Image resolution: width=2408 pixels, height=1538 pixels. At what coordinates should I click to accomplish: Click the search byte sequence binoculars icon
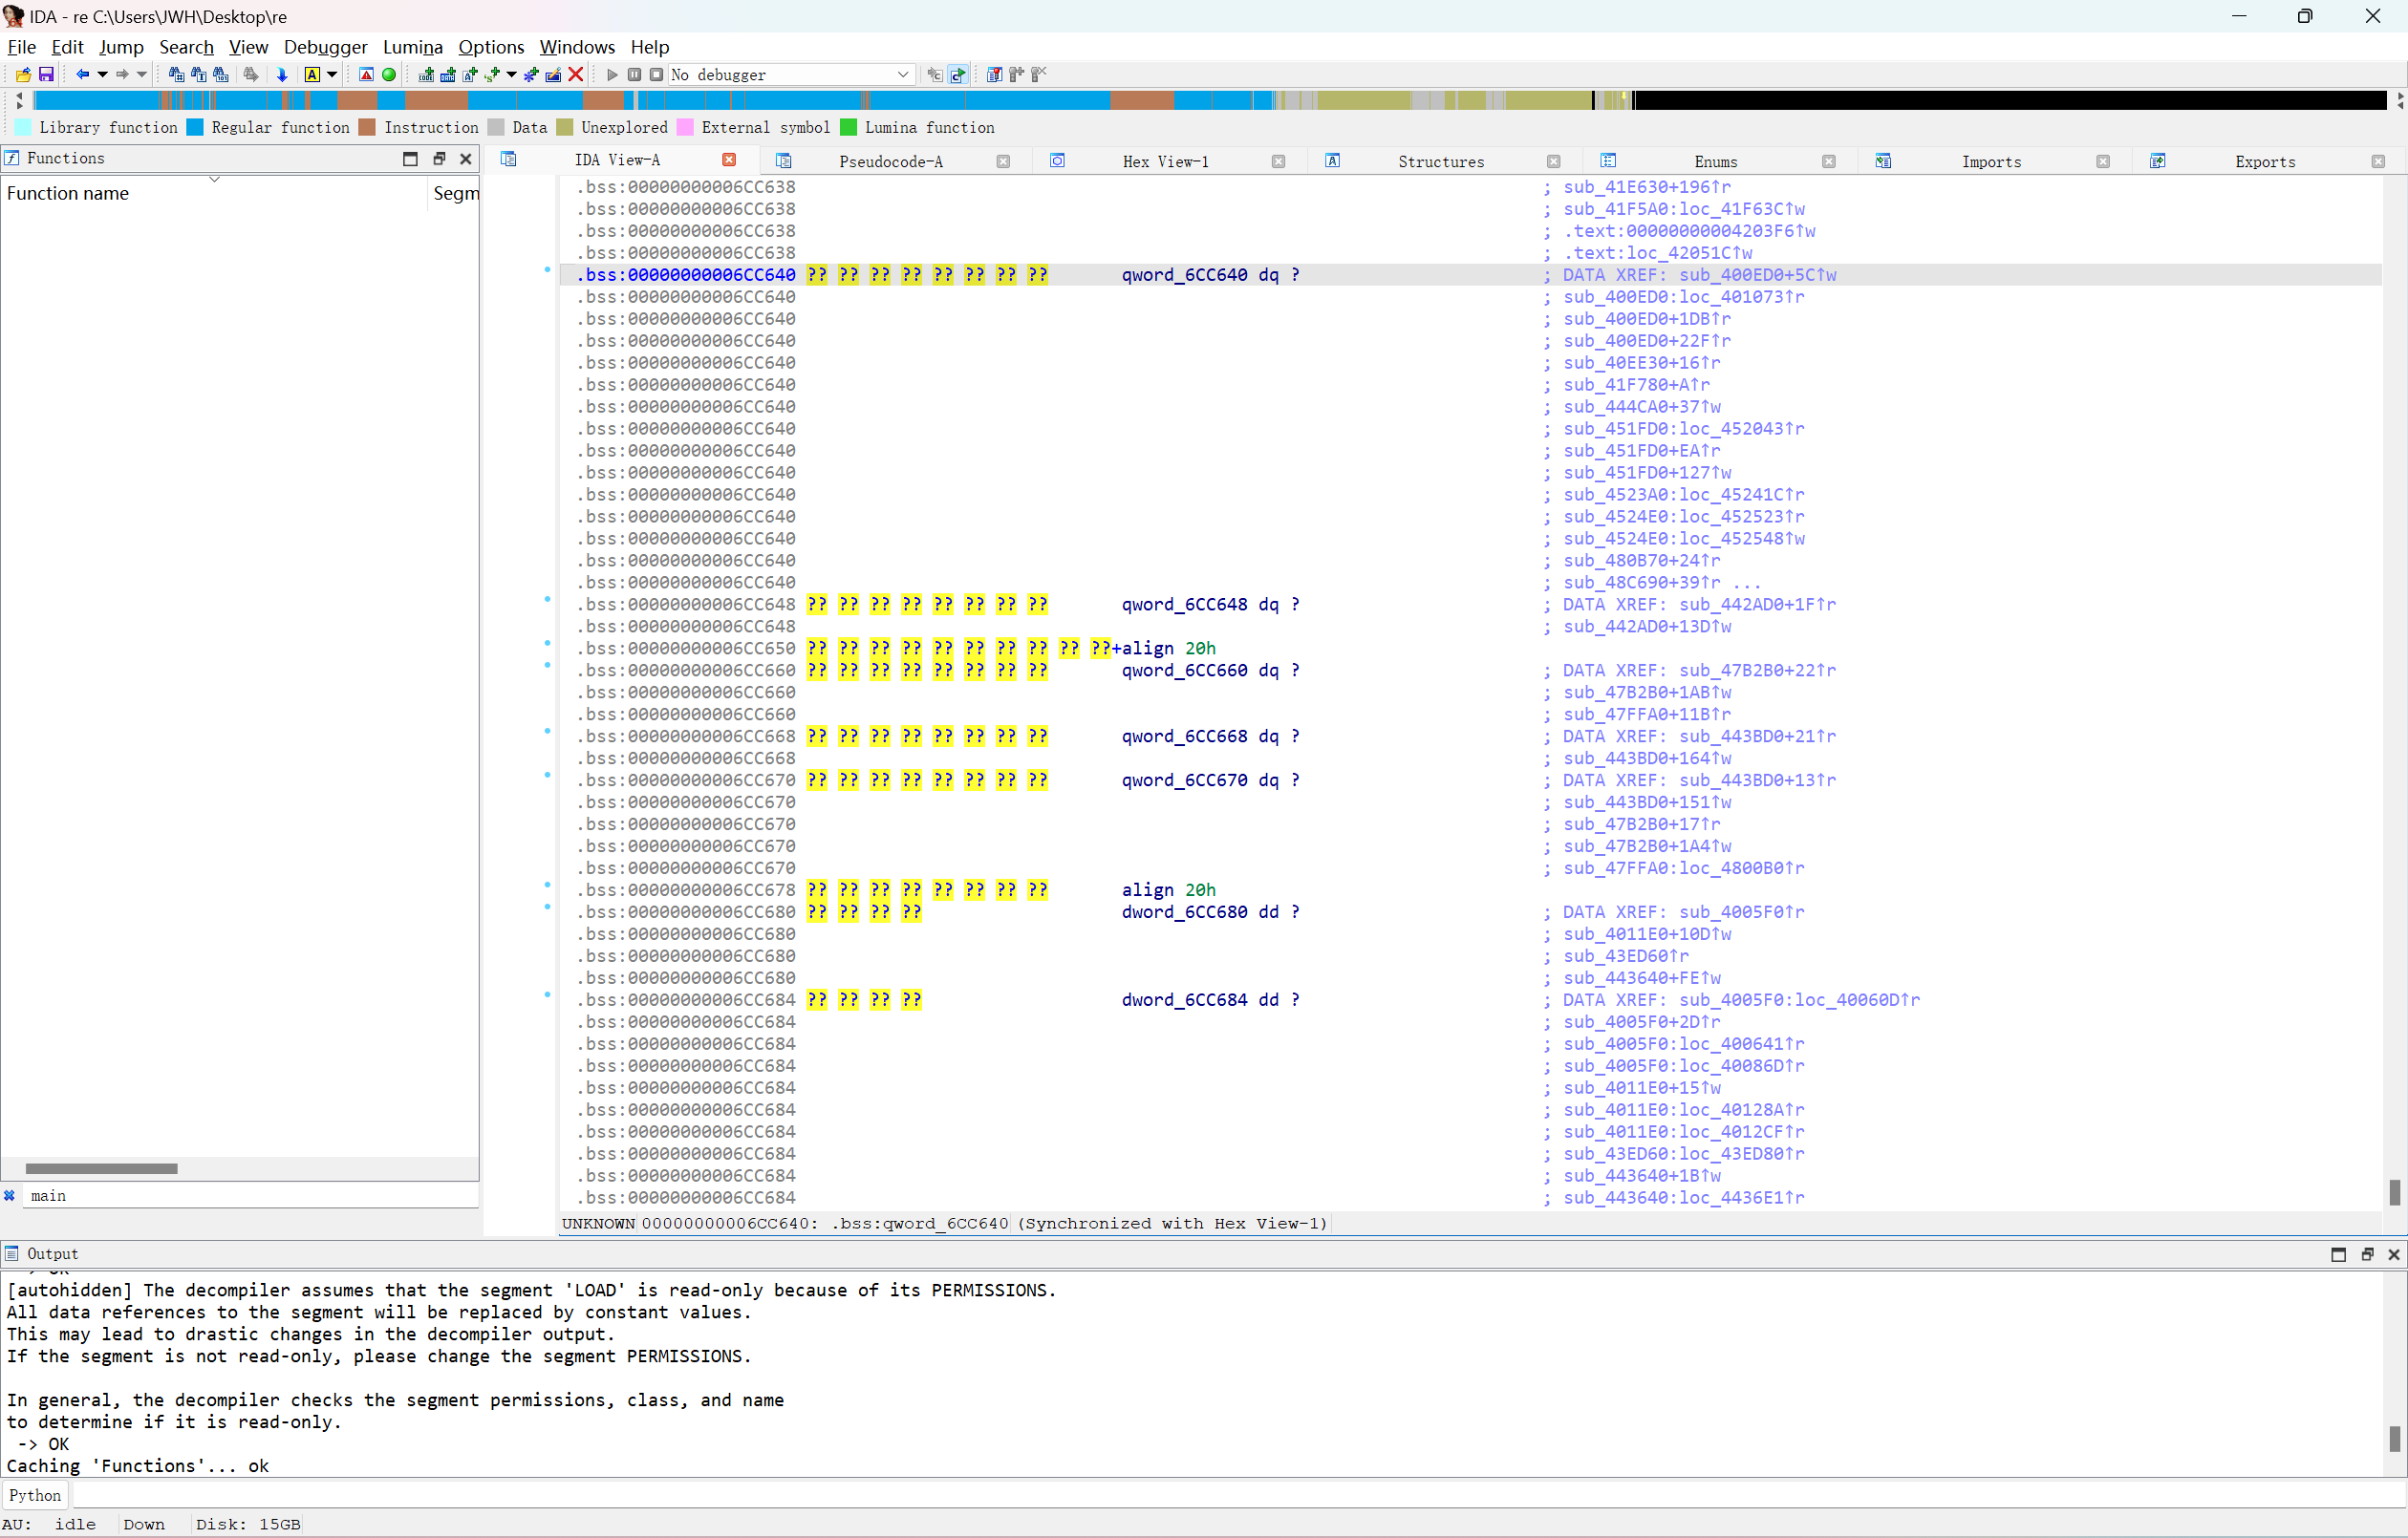click(220, 75)
